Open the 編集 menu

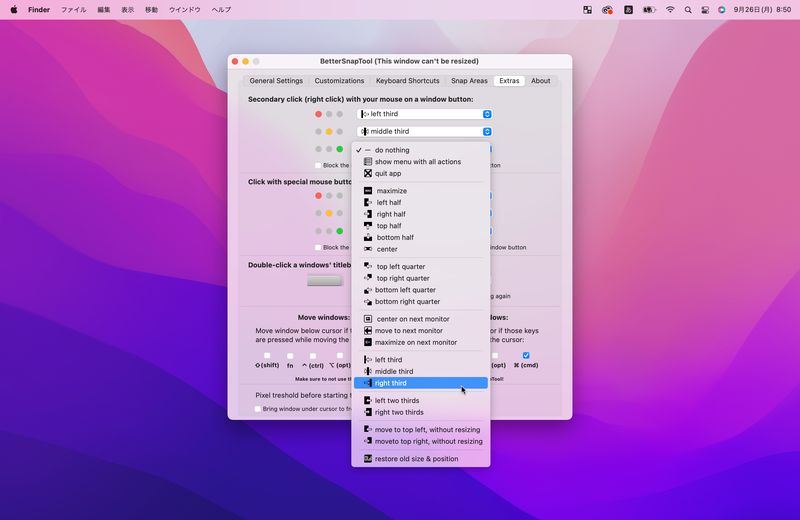pyautogui.click(x=104, y=10)
